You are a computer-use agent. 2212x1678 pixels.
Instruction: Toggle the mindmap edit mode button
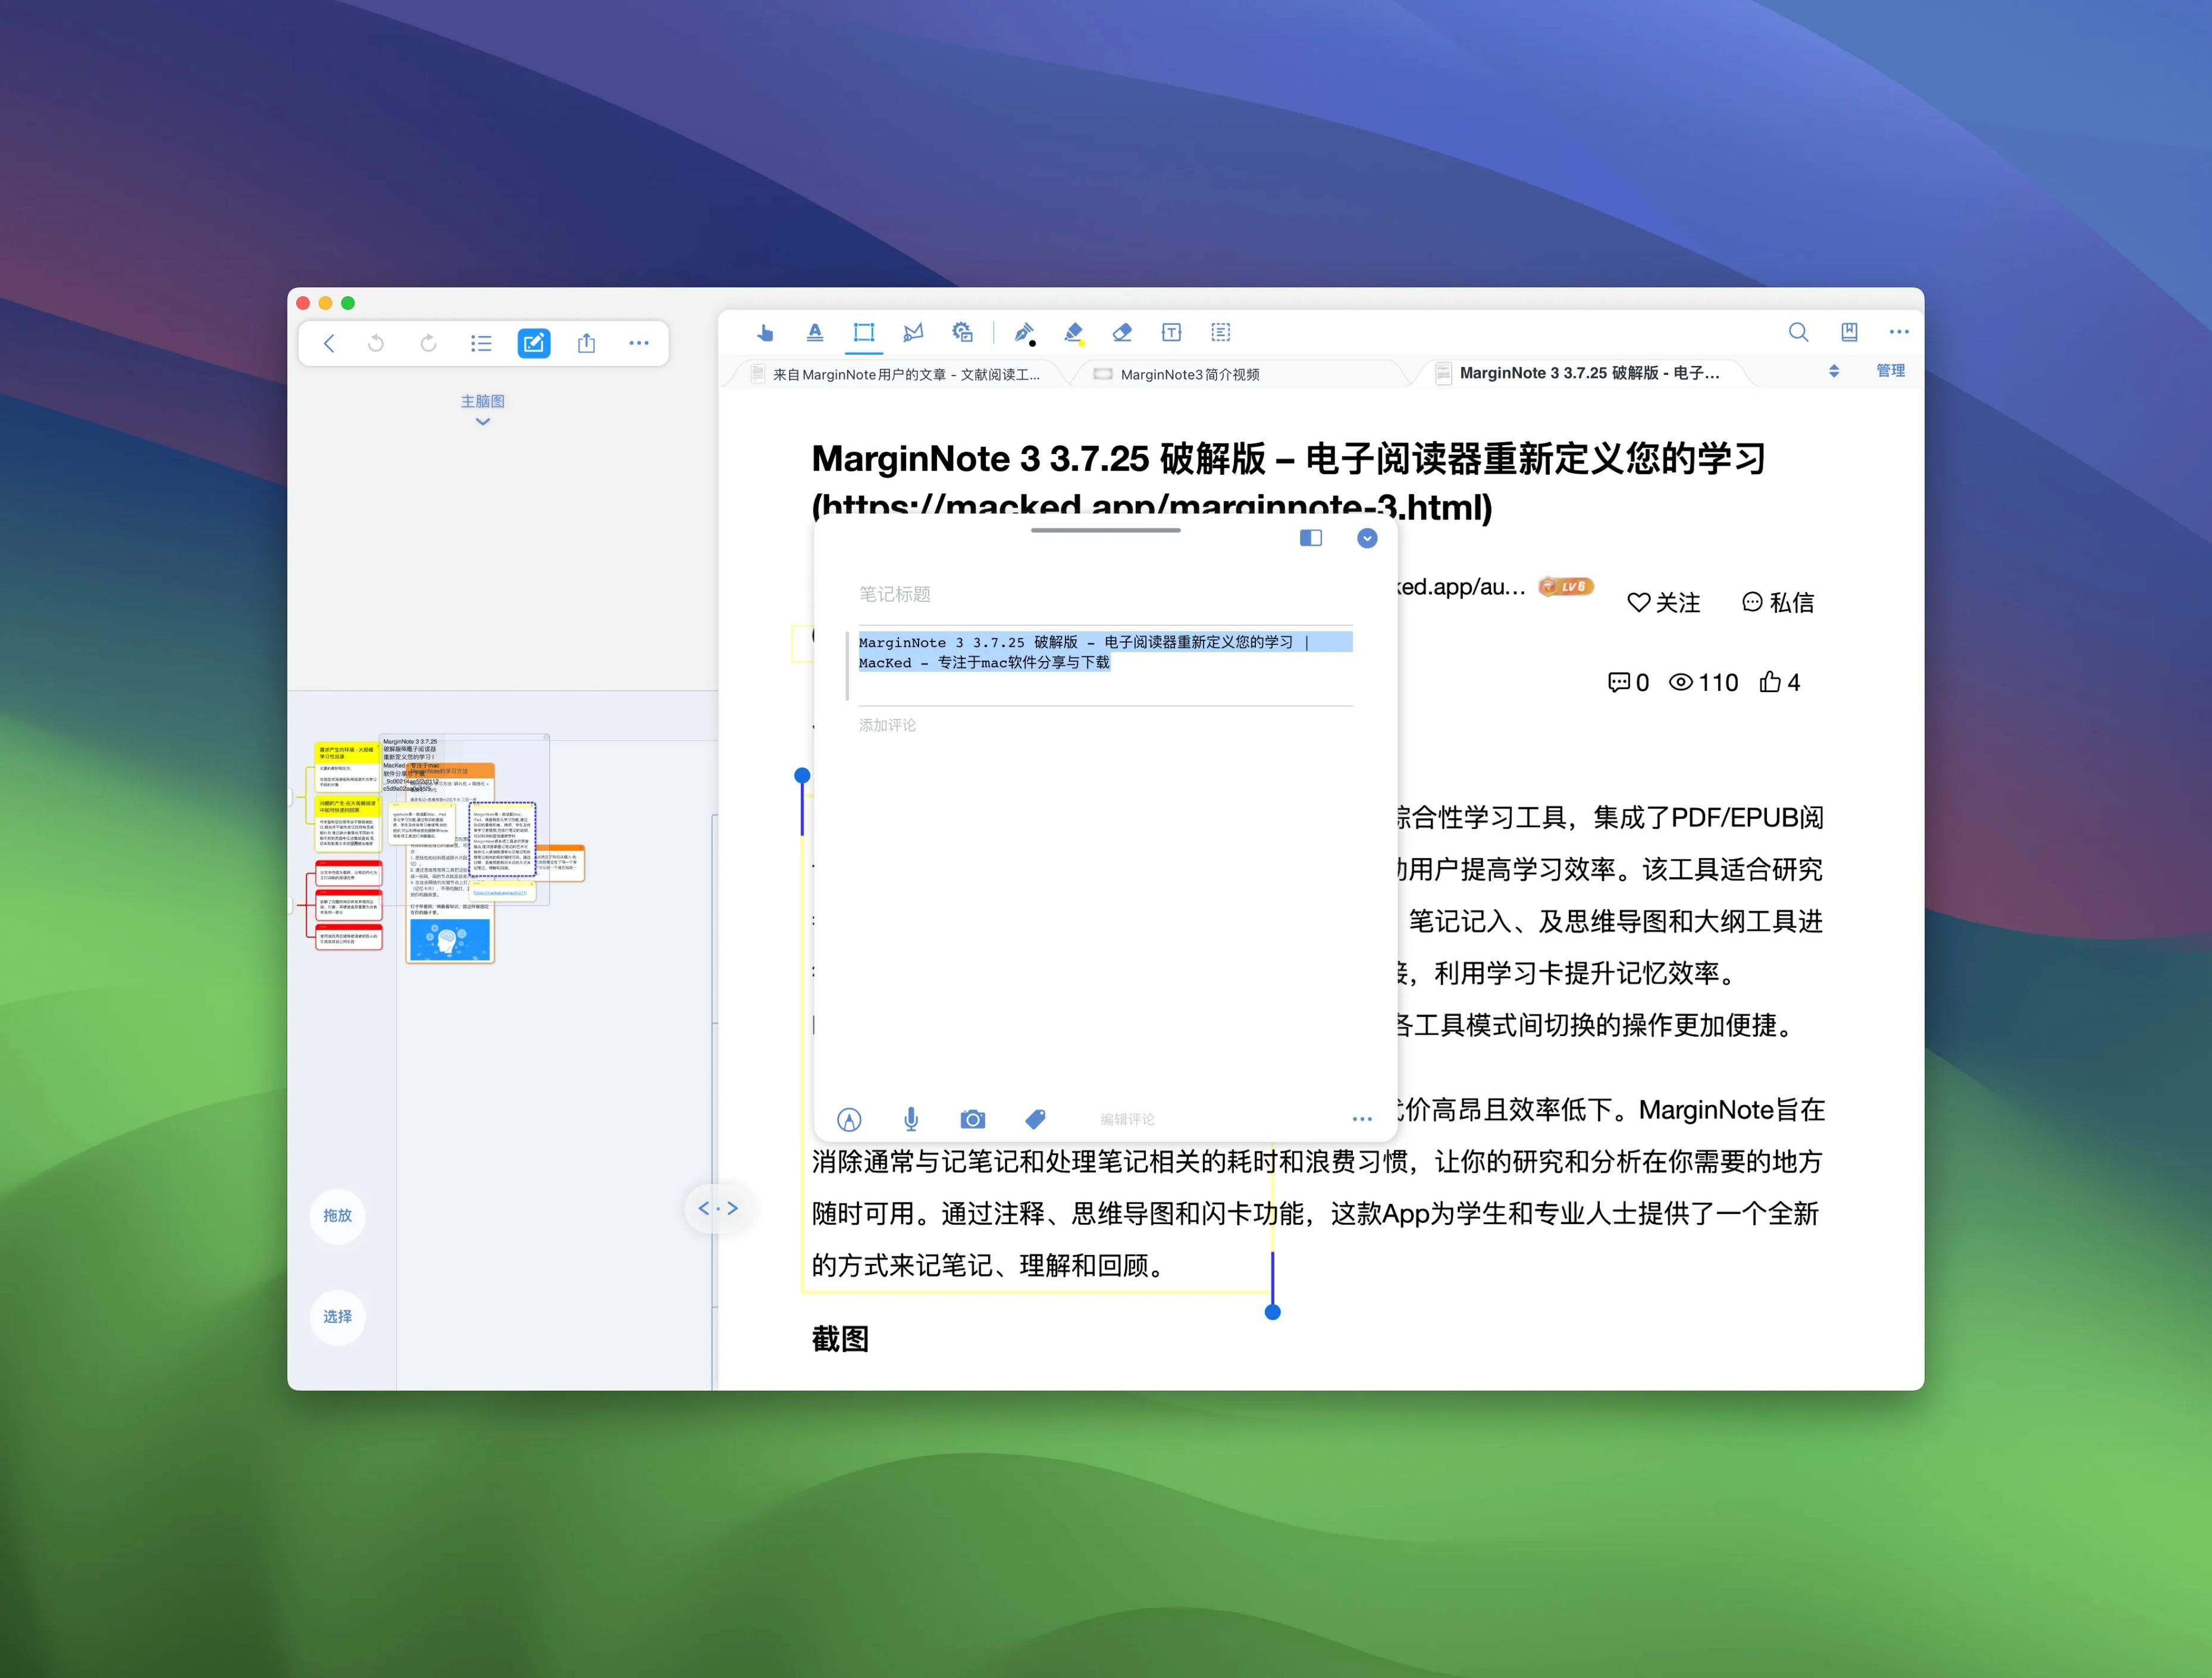(x=533, y=343)
